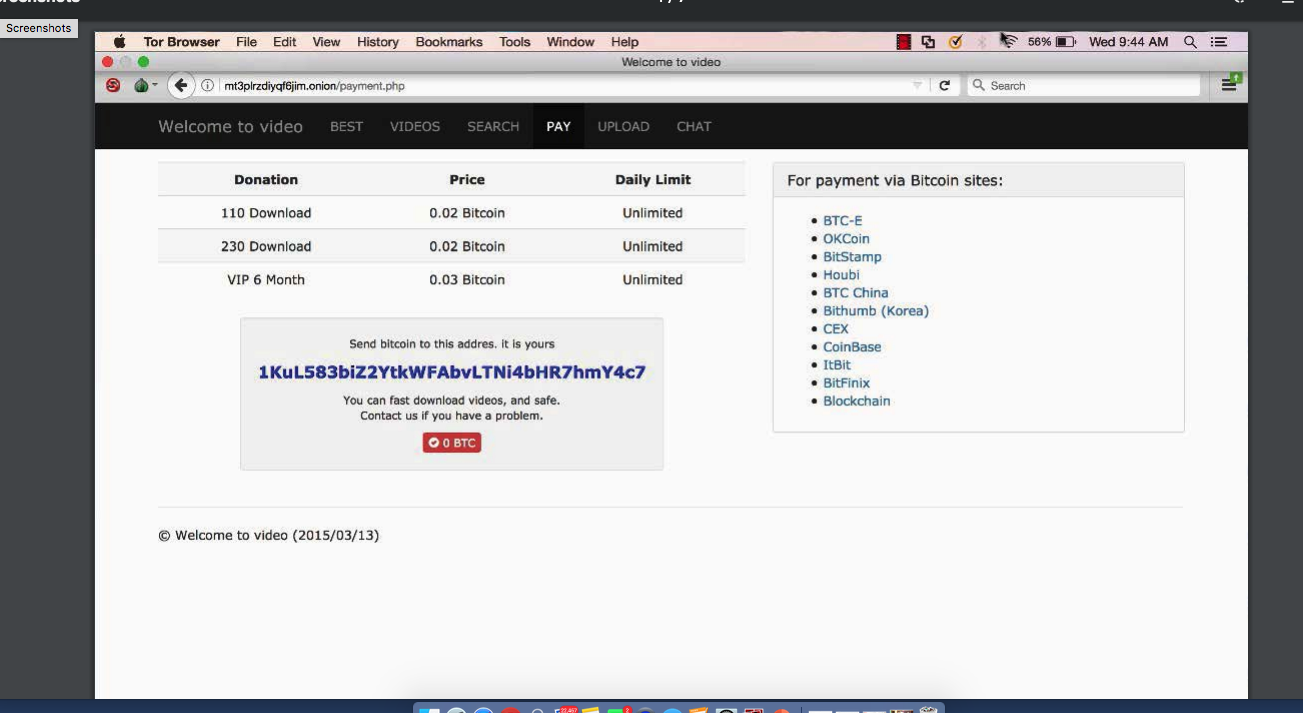Click the Welcome to video site title
1303x713 pixels.
coord(230,126)
